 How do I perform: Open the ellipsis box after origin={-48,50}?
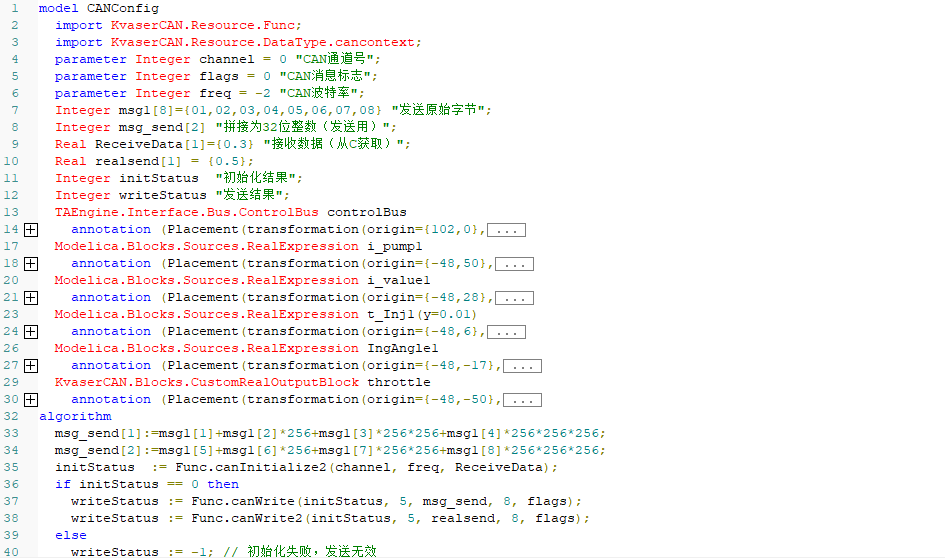tap(514, 264)
